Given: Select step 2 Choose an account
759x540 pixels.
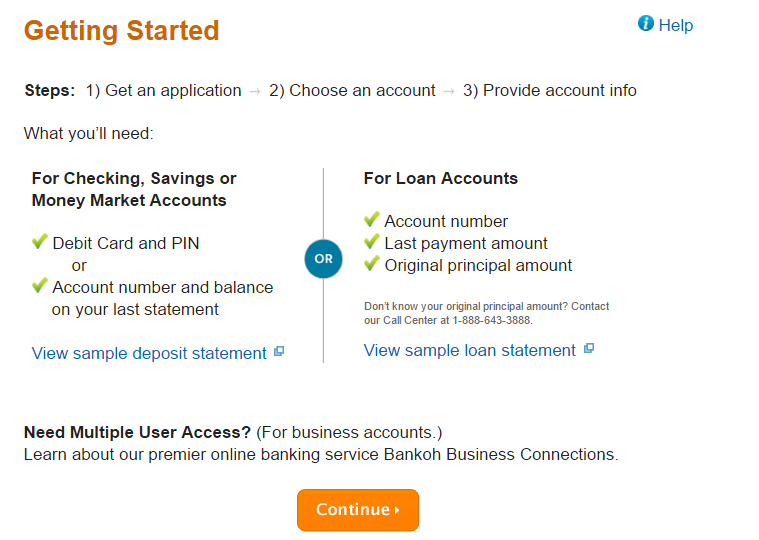Looking at the screenshot, I should (x=352, y=90).
